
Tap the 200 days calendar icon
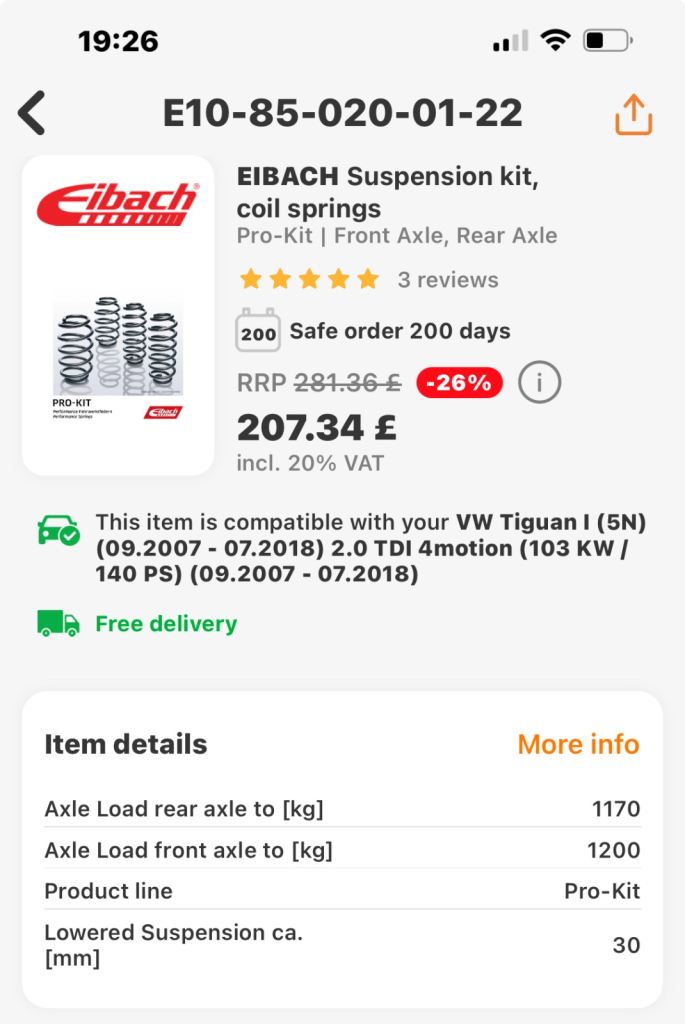[x=258, y=331]
